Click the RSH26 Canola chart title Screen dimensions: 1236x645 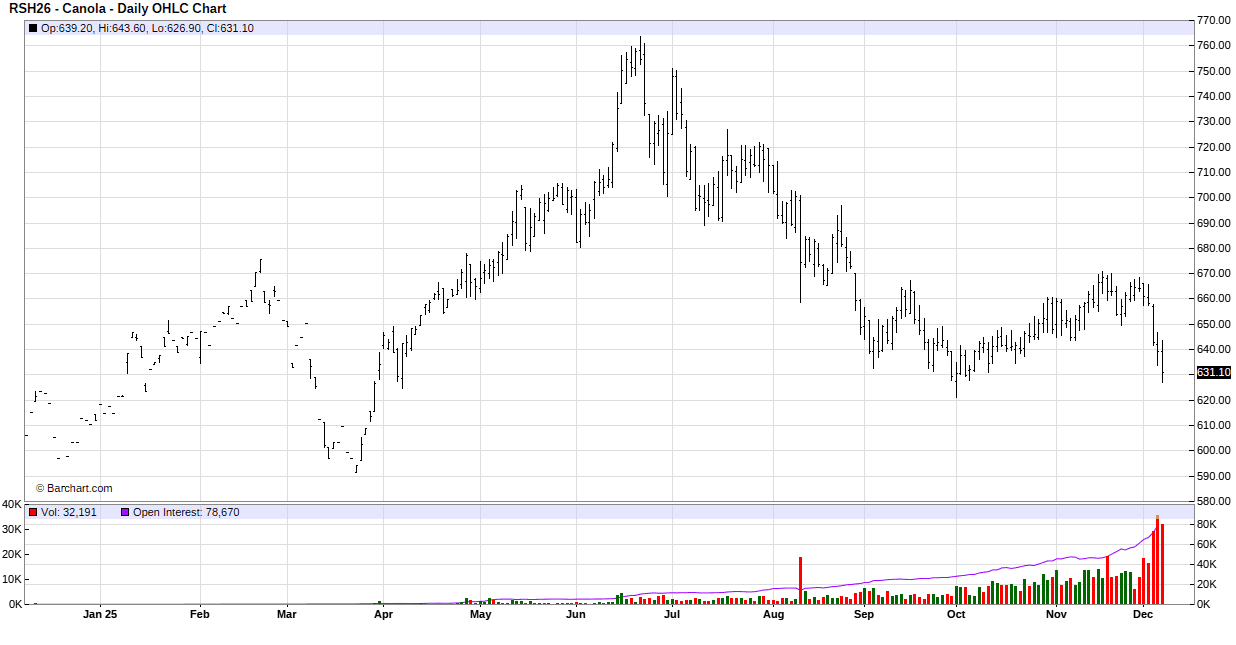(118, 9)
